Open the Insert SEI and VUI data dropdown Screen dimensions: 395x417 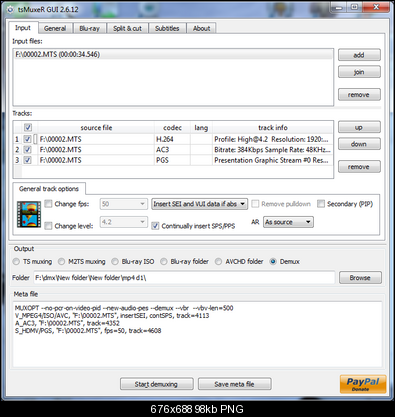coord(199,204)
